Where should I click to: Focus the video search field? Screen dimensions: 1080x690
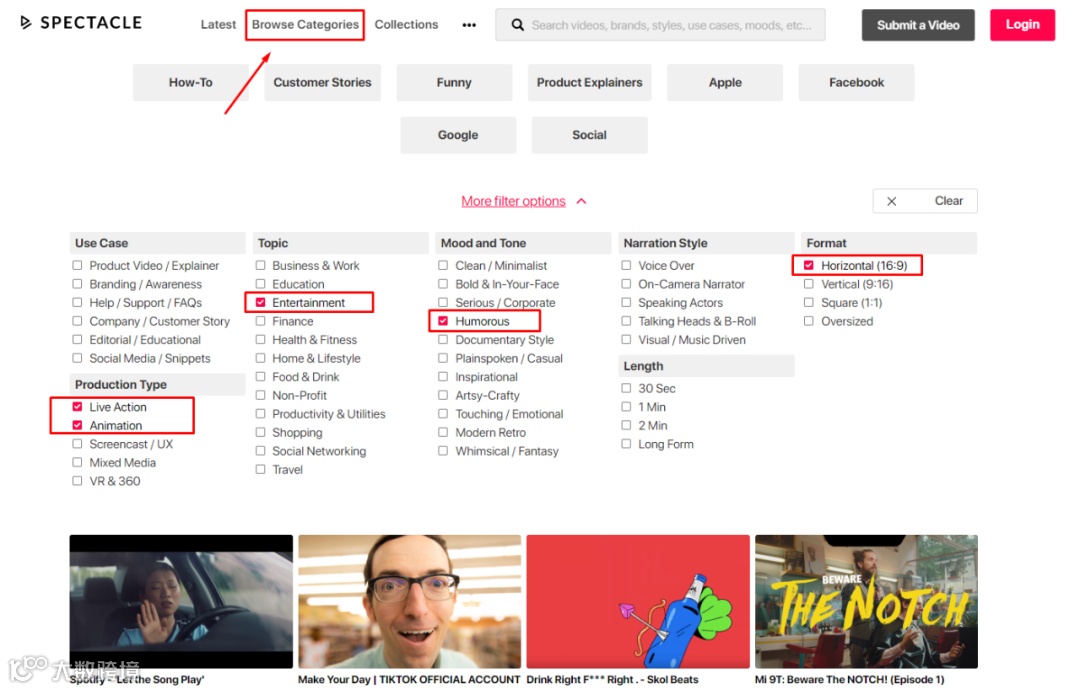pyautogui.click(x=660, y=25)
